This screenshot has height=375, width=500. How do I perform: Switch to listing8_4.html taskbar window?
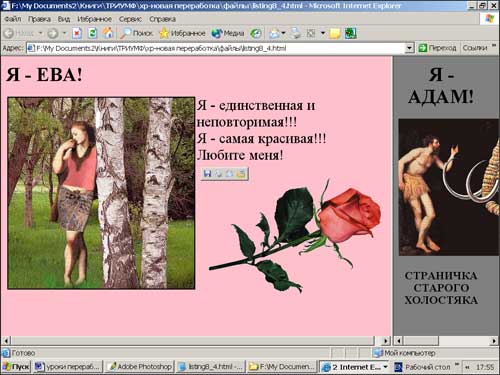point(211,367)
